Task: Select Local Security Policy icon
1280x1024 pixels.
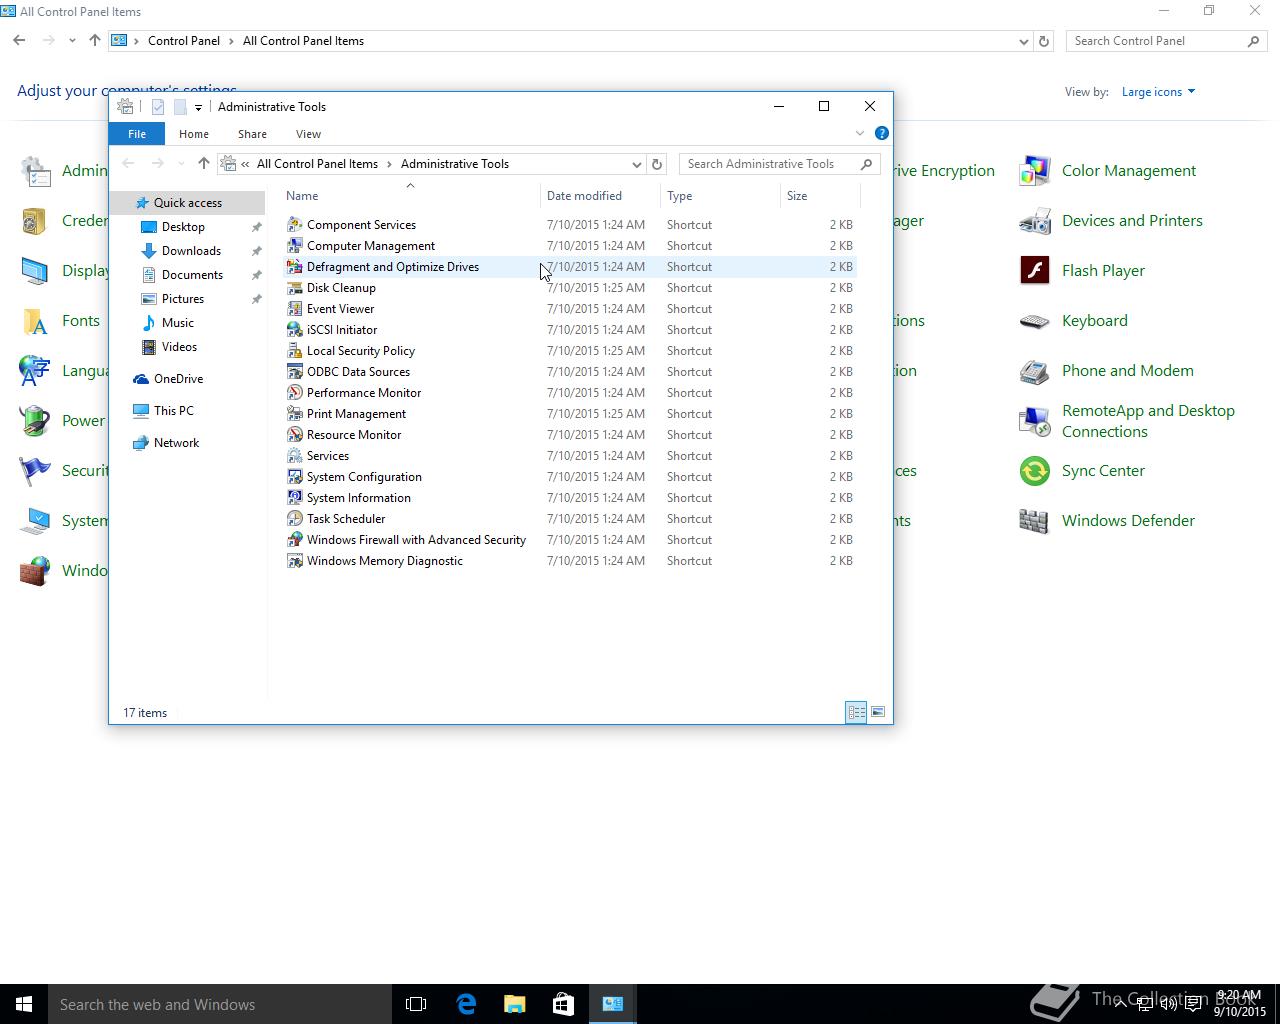Action: click(x=294, y=351)
